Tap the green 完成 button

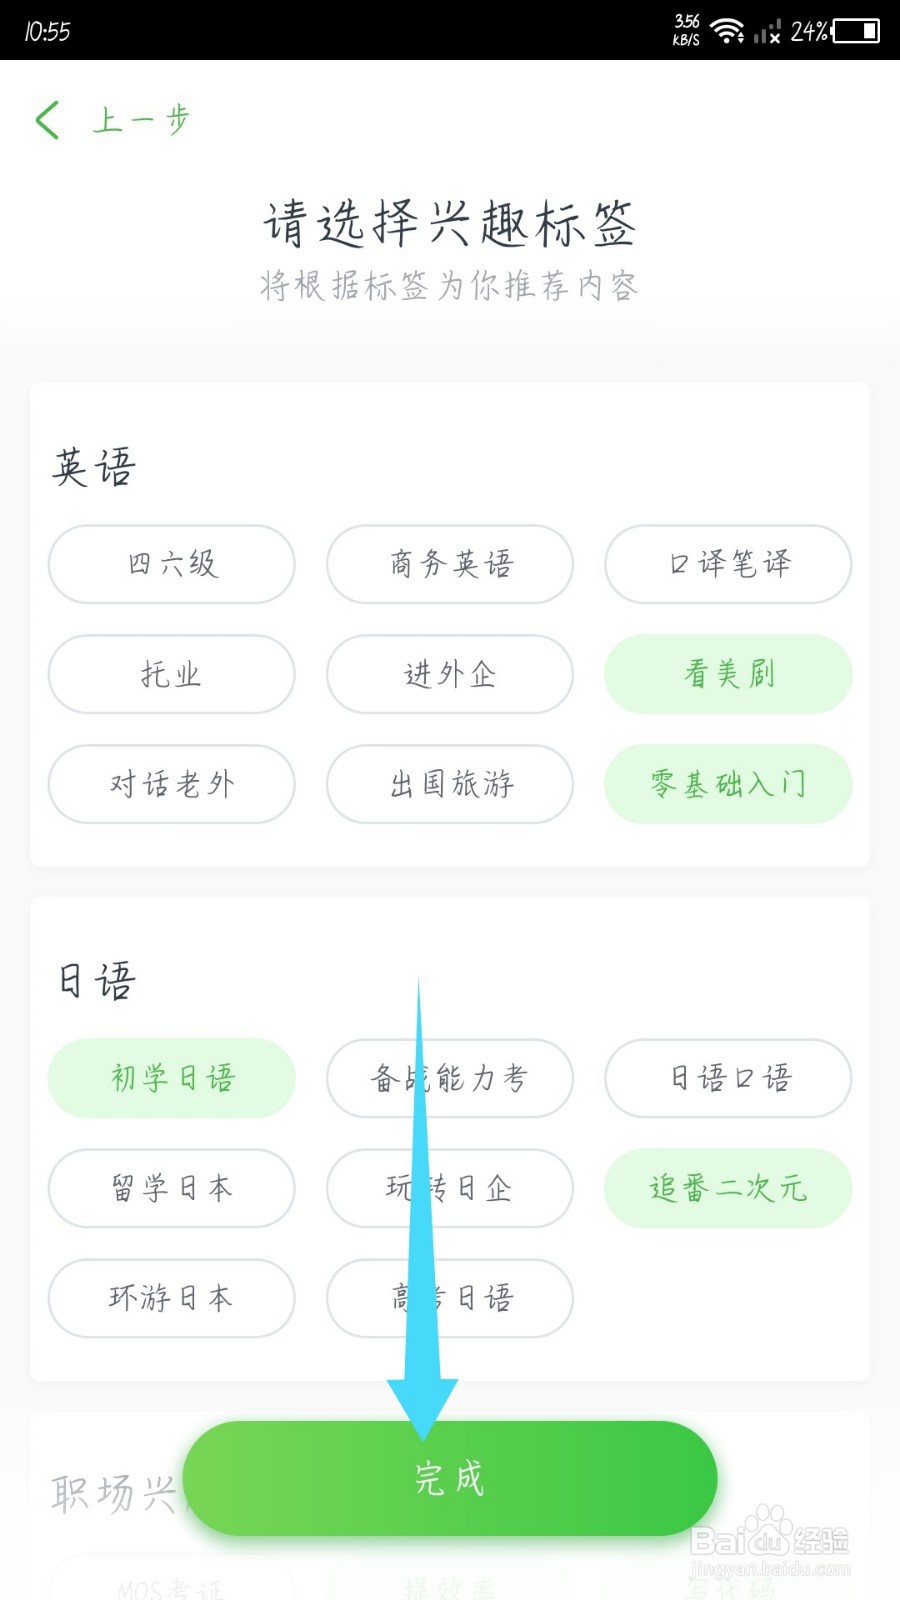(x=450, y=1478)
